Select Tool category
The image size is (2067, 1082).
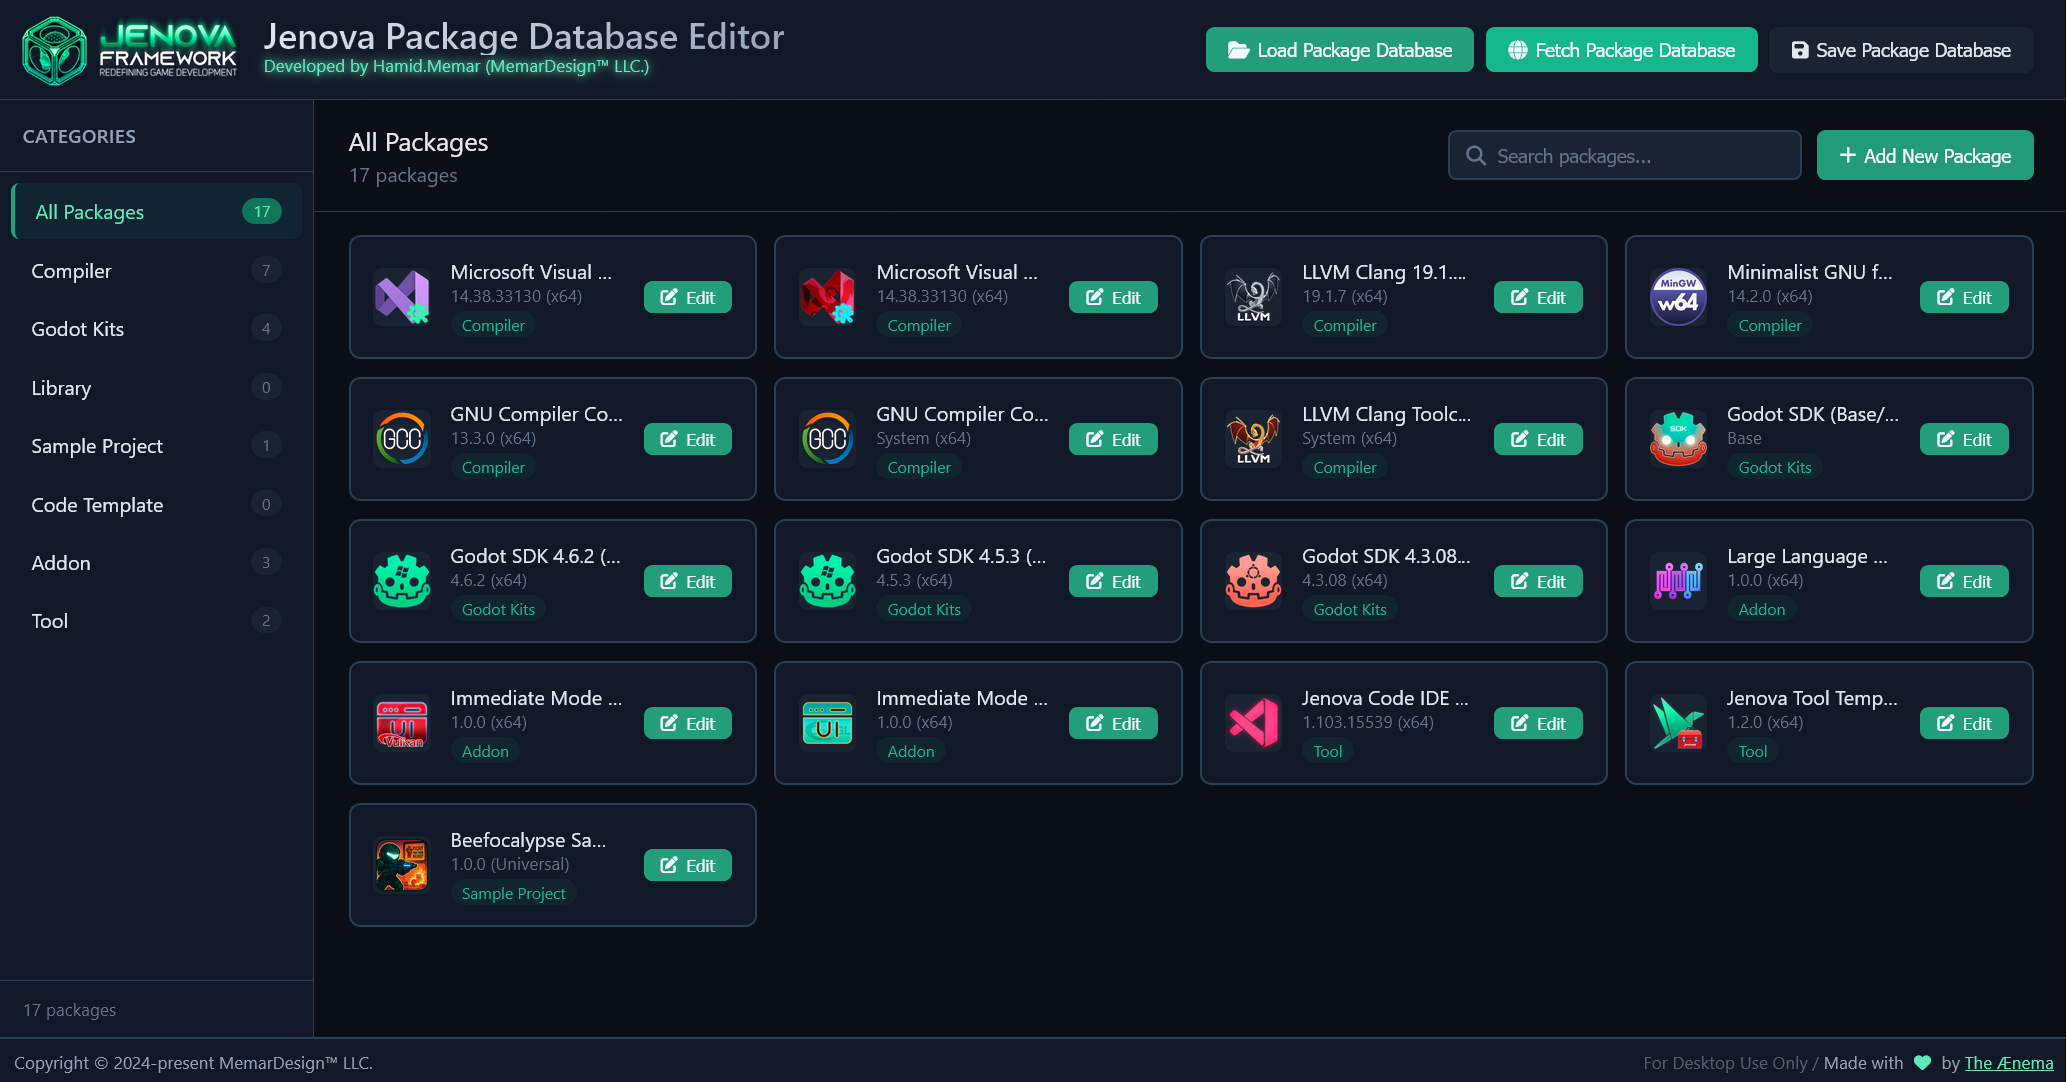156,621
